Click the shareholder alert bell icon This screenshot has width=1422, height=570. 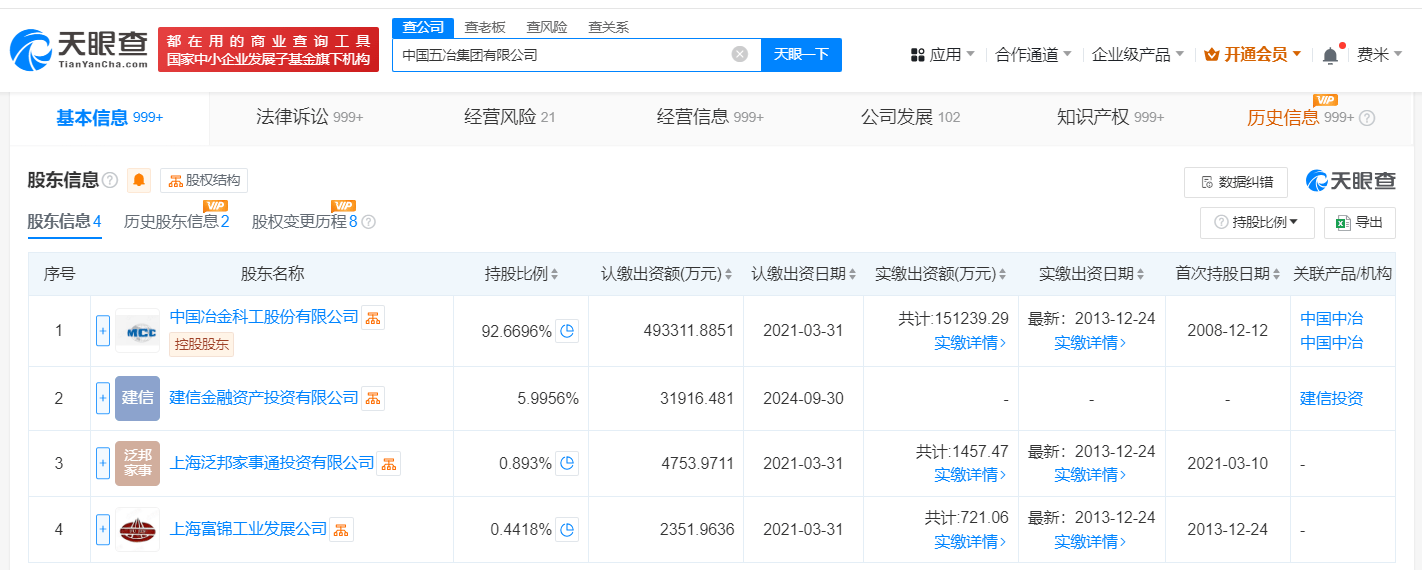point(139,180)
